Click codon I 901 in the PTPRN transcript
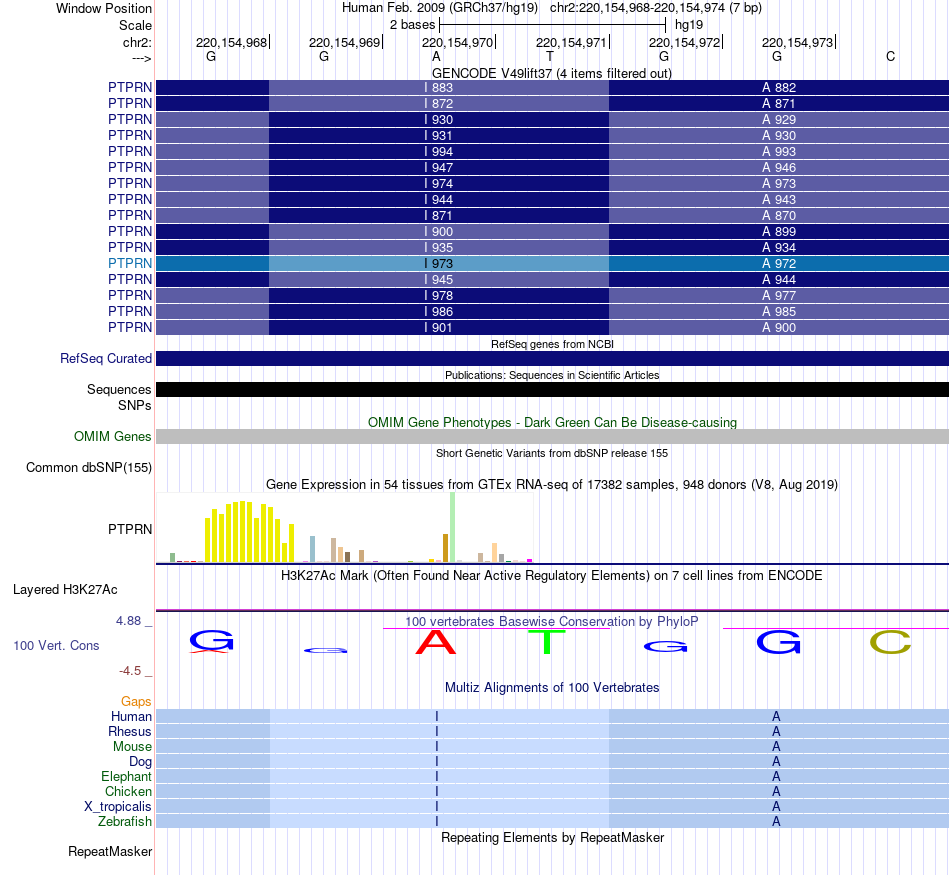 click(x=439, y=328)
